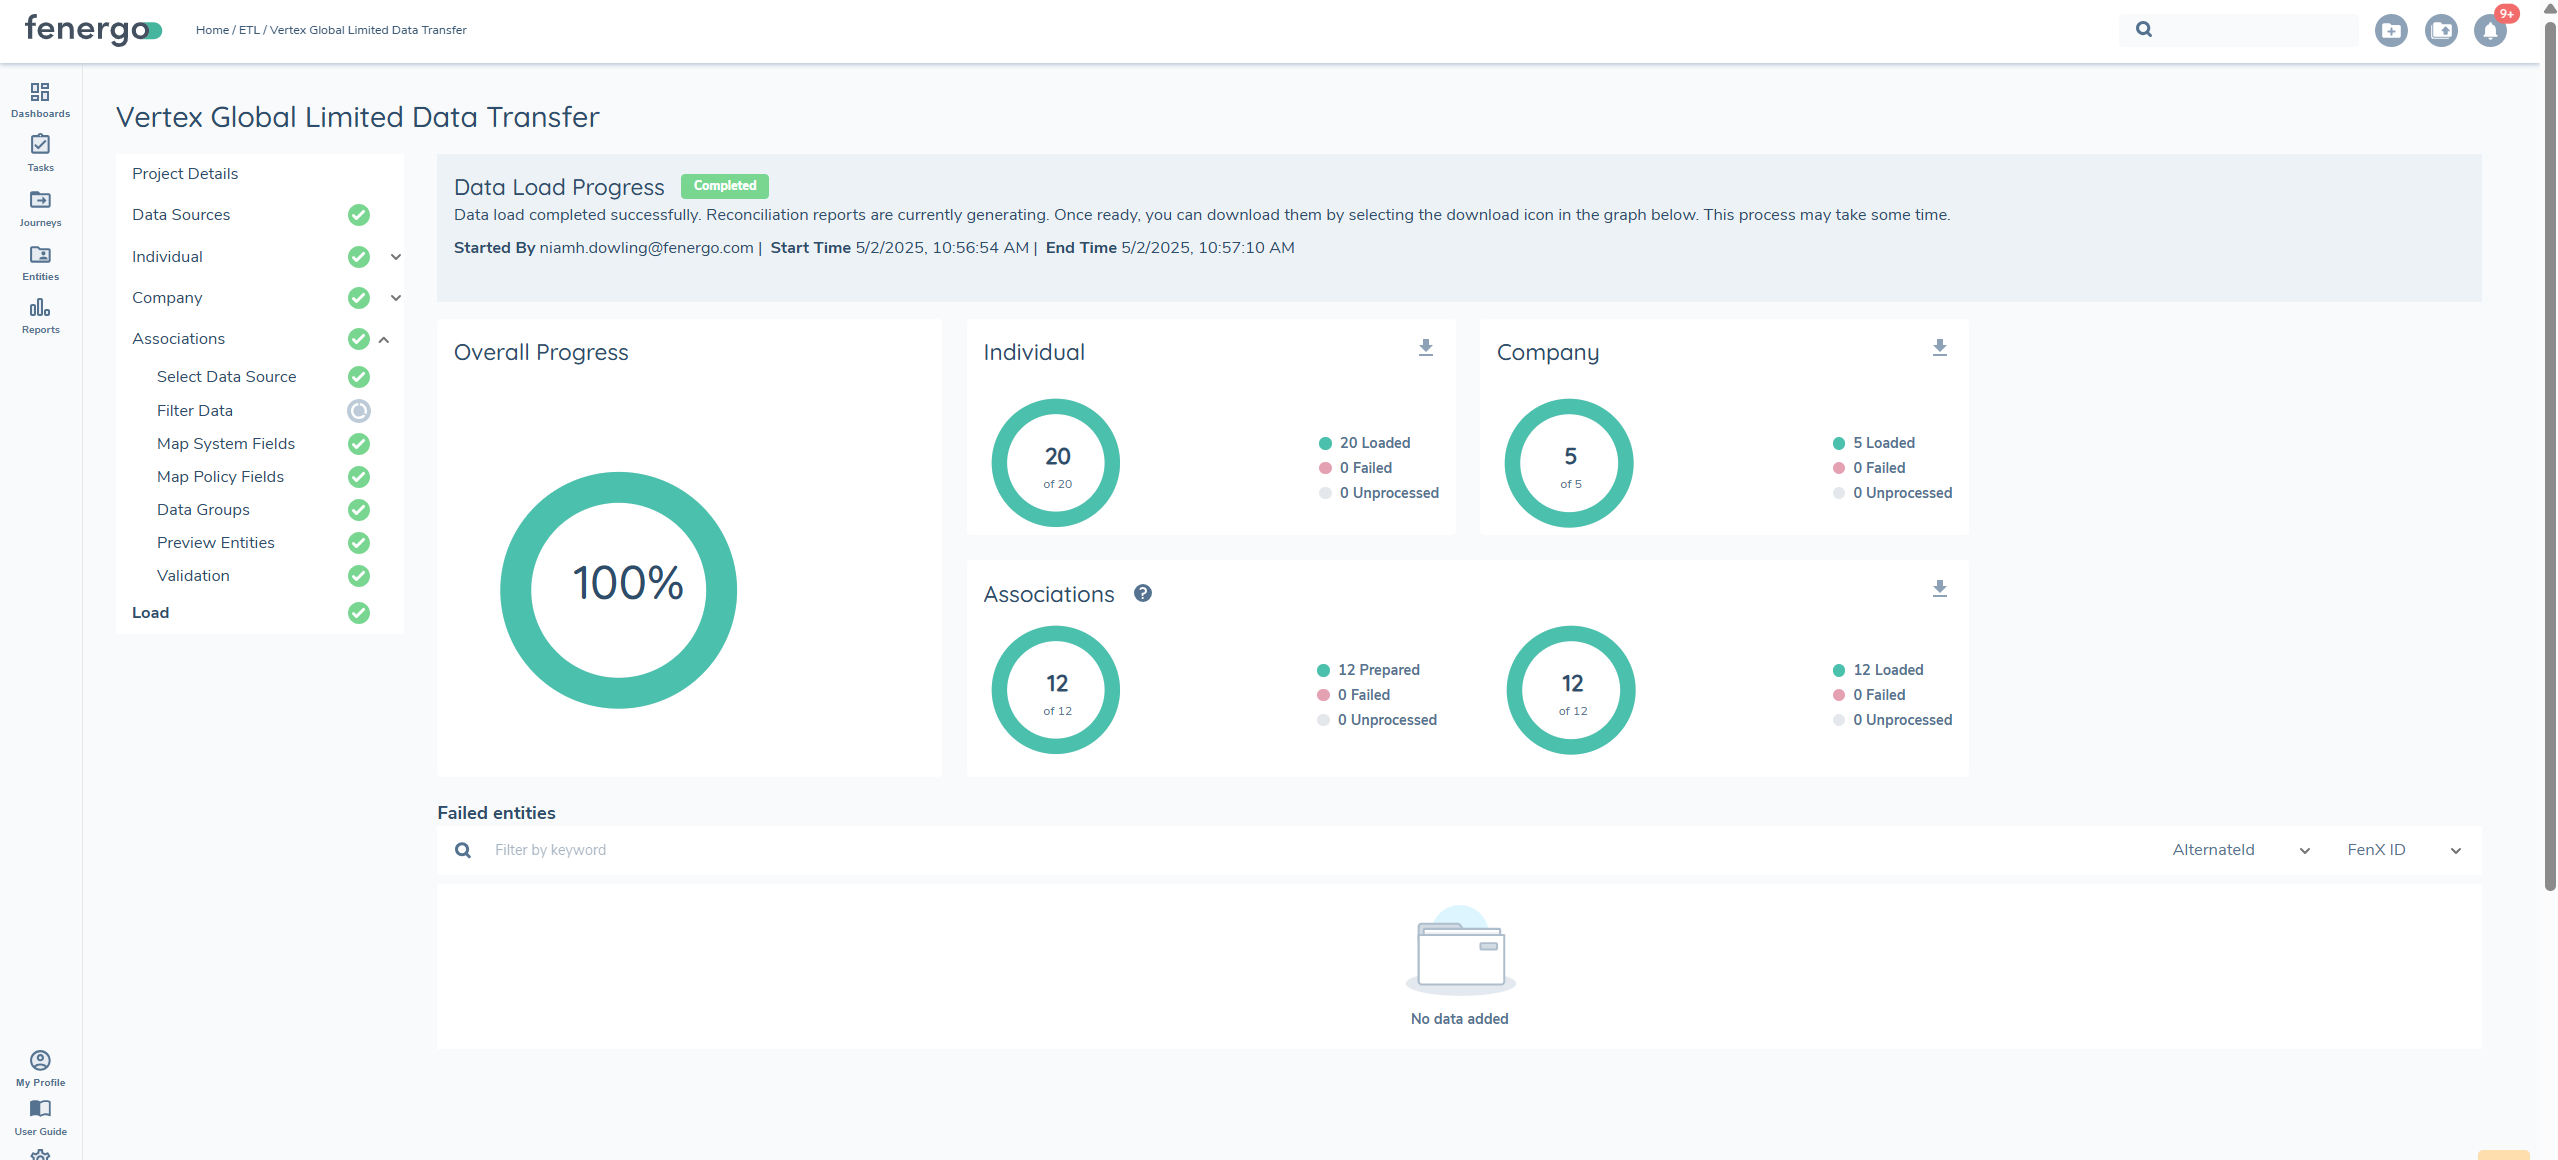Click the Load step green checkmark

pyautogui.click(x=359, y=613)
